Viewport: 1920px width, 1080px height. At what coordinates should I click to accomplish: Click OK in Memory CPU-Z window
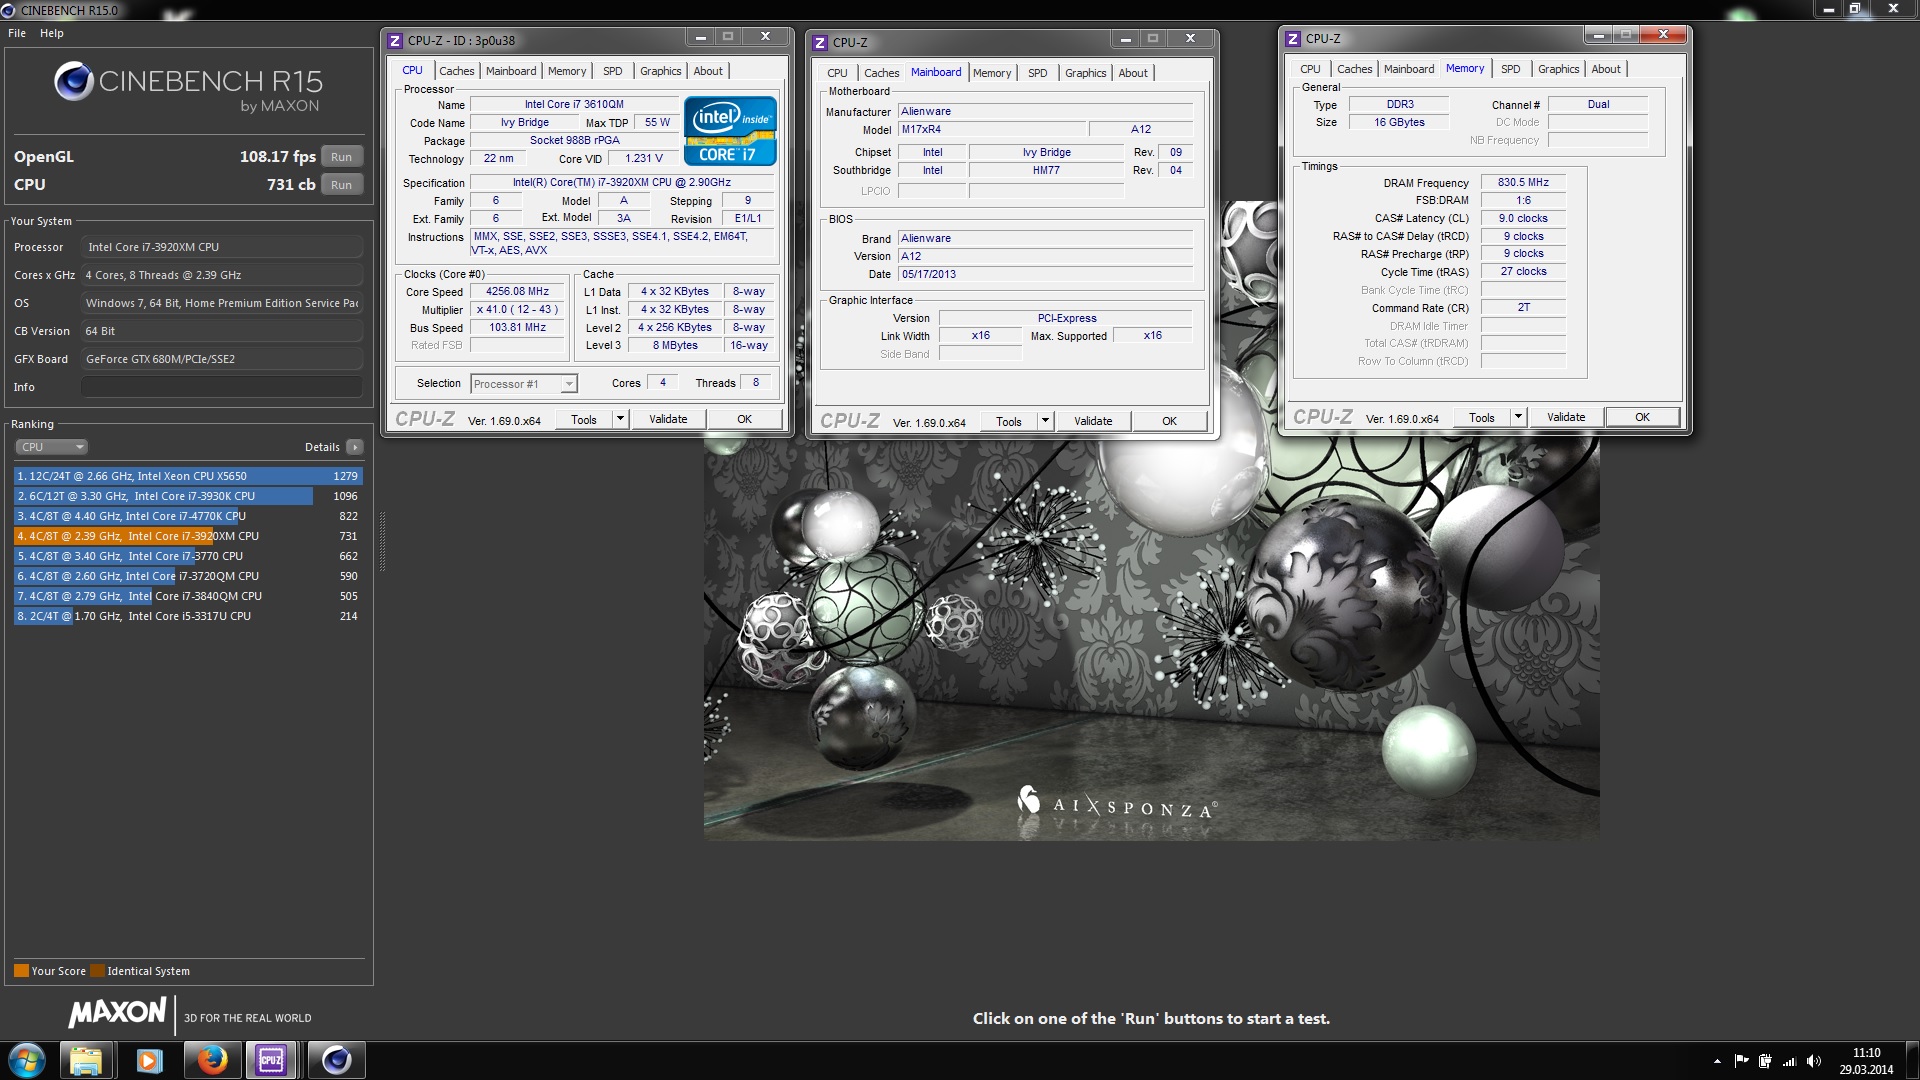tap(1643, 418)
